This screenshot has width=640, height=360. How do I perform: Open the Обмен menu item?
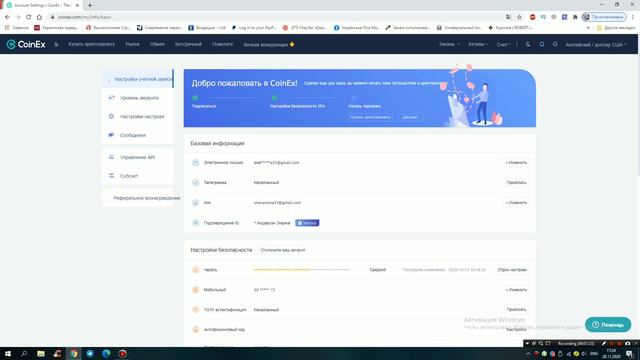click(x=157, y=44)
